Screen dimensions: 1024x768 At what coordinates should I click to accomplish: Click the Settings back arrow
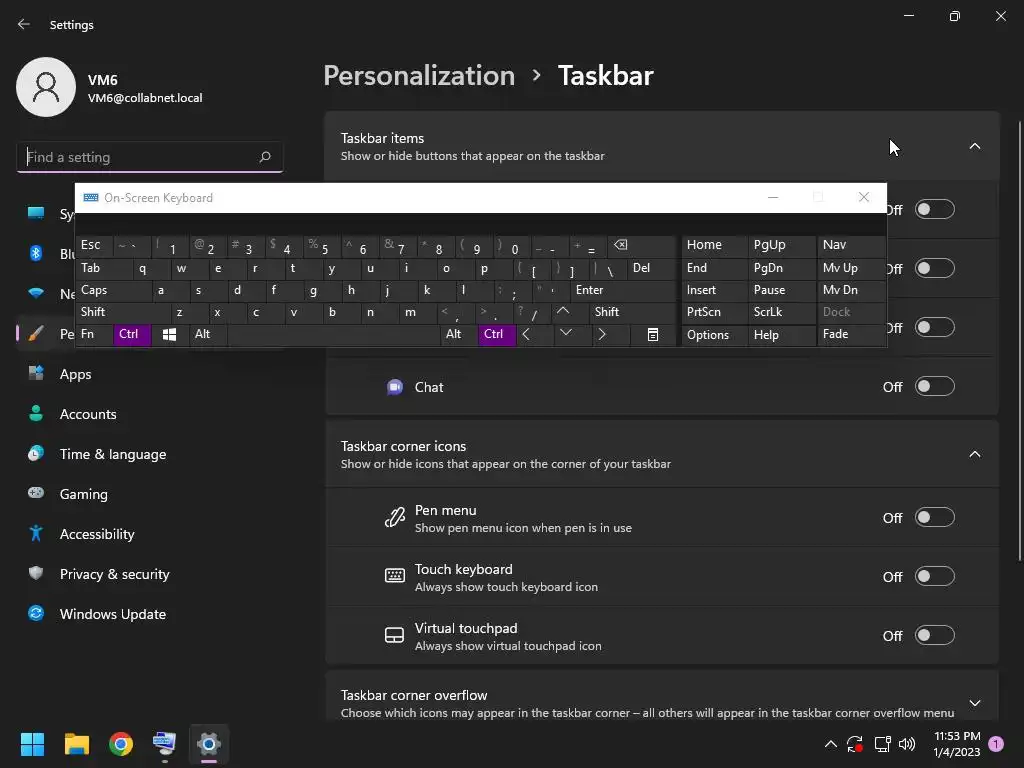click(x=24, y=24)
